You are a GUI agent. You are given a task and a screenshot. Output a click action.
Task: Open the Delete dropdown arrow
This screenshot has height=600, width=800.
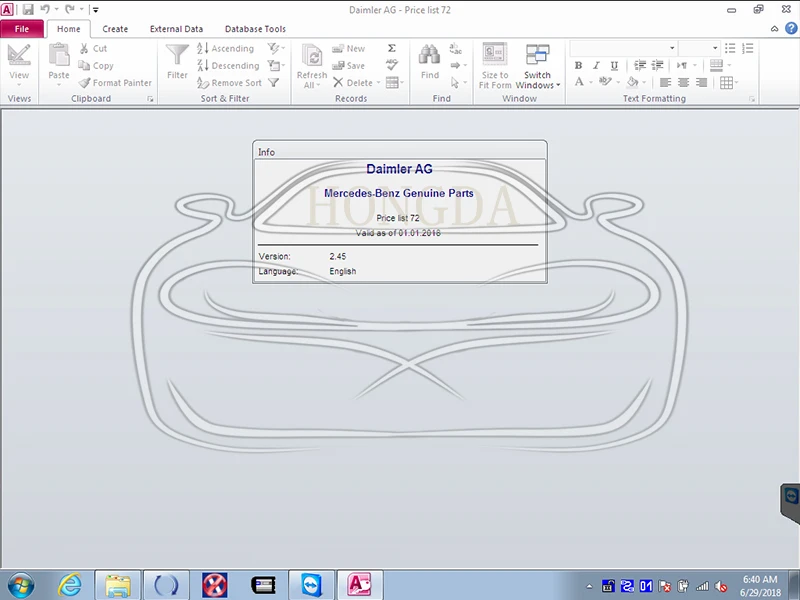379,83
